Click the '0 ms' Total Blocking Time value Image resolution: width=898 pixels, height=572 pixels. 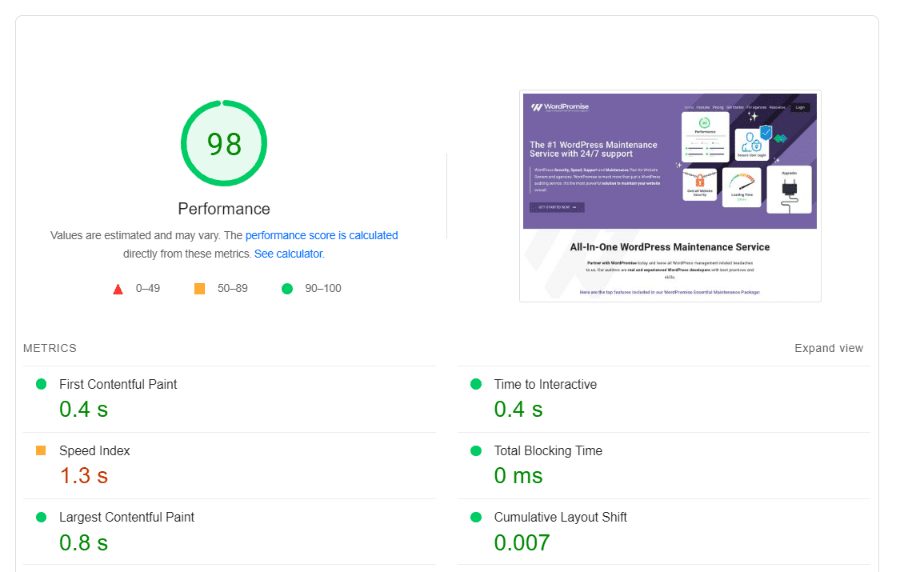click(x=518, y=476)
